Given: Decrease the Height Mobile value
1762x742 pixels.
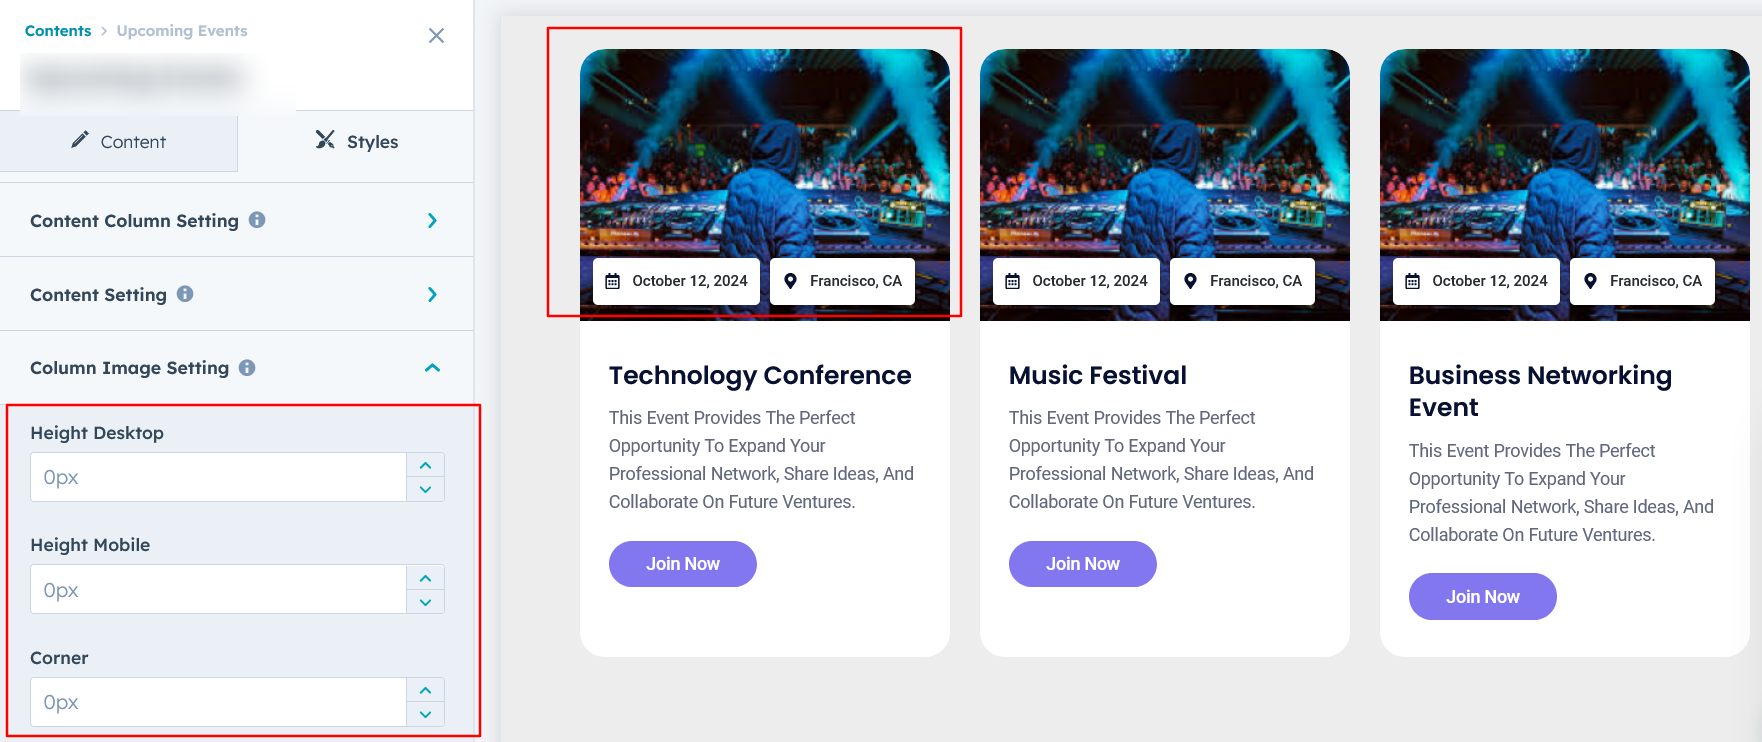Looking at the screenshot, I should (426, 602).
